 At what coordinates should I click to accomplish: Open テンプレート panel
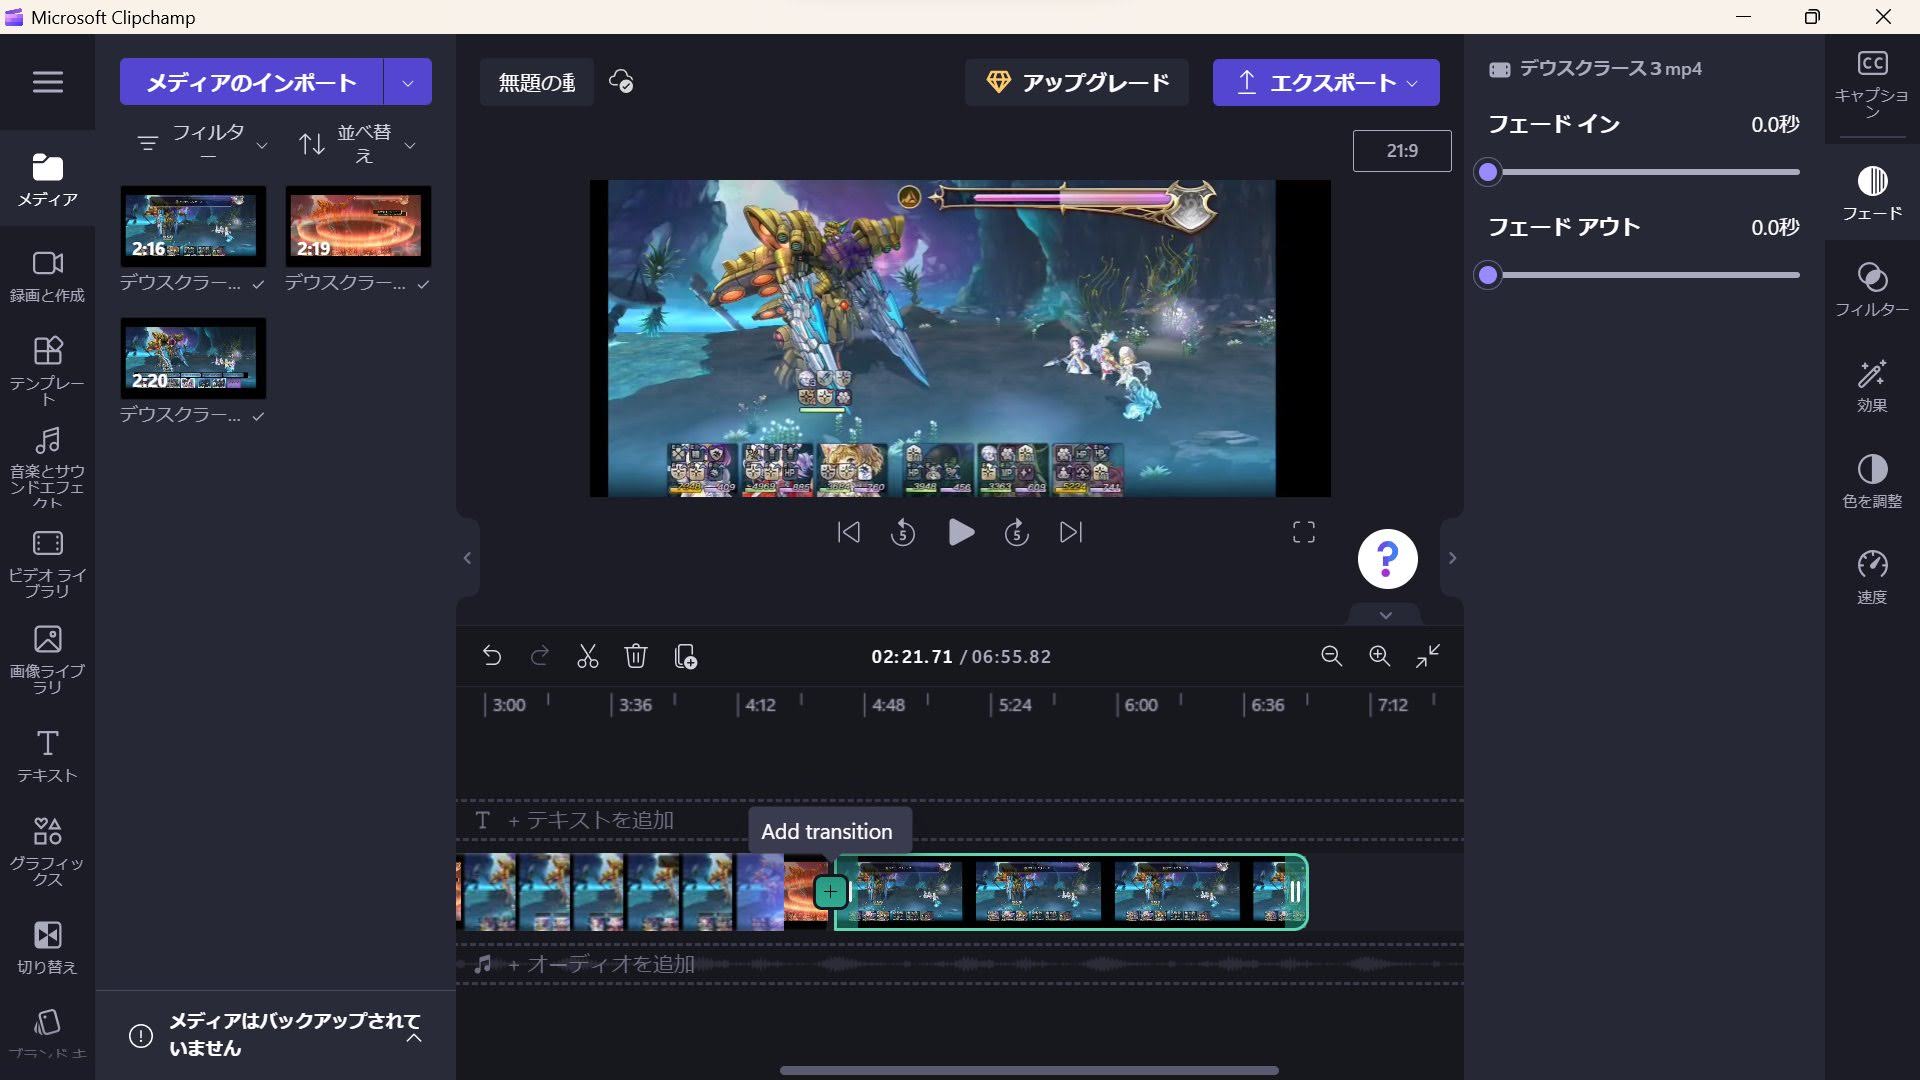[47, 372]
